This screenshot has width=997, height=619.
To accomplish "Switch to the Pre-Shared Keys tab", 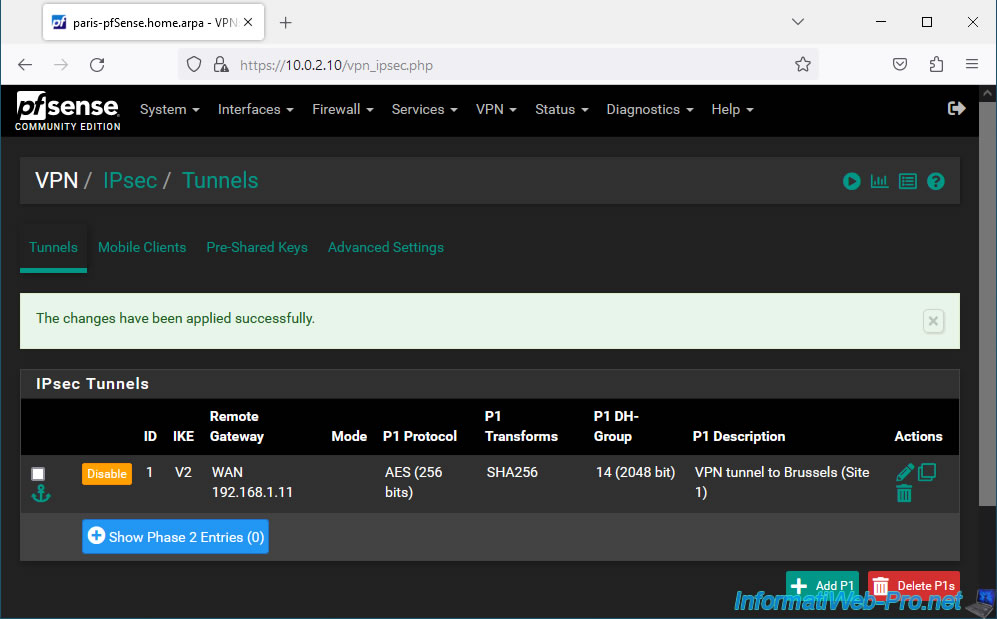I will 257,248.
